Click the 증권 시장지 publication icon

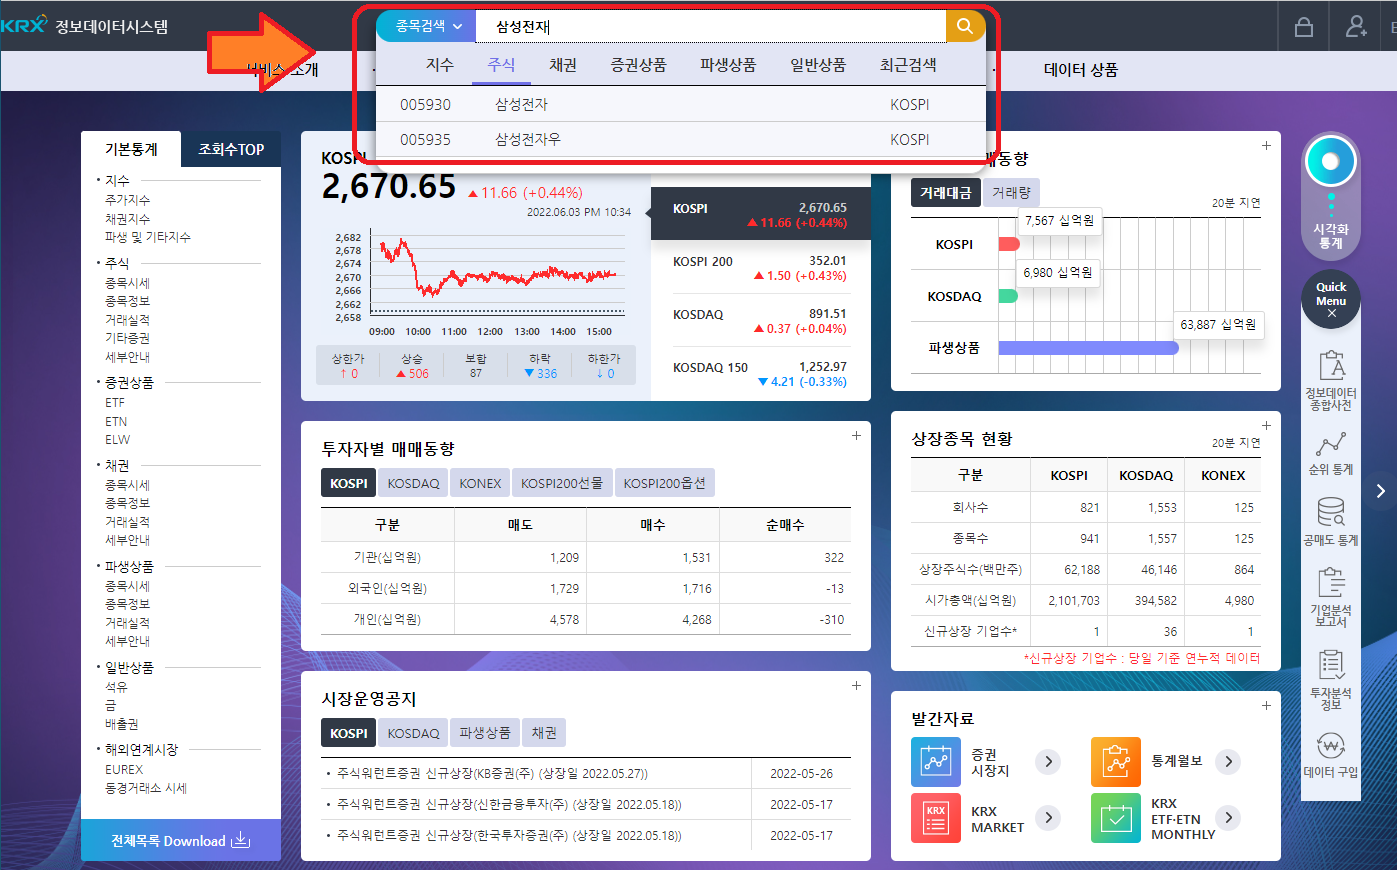click(936, 762)
